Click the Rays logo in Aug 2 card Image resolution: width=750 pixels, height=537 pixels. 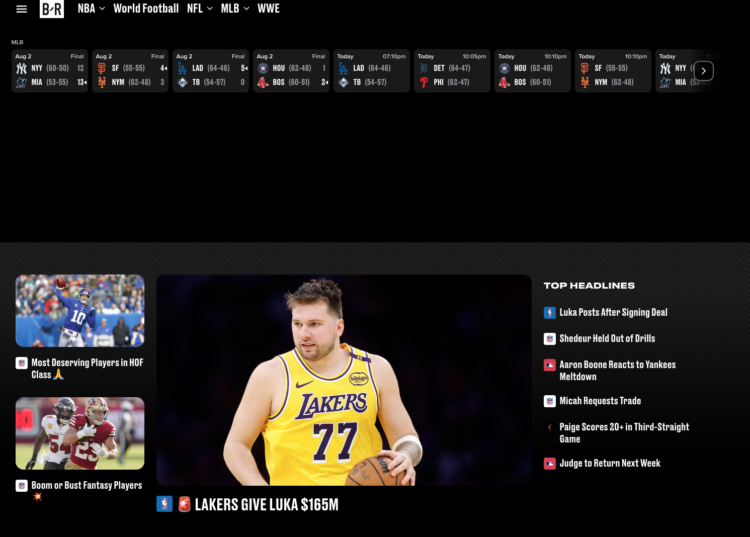click(x=182, y=82)
